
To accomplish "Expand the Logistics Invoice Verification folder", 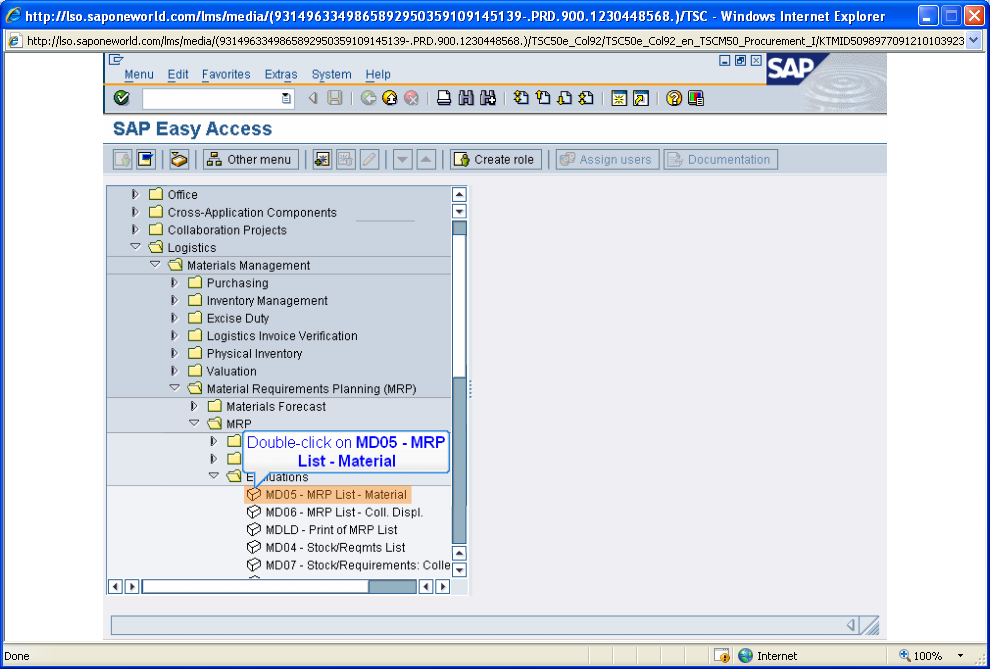I will (x=175, y=336).
